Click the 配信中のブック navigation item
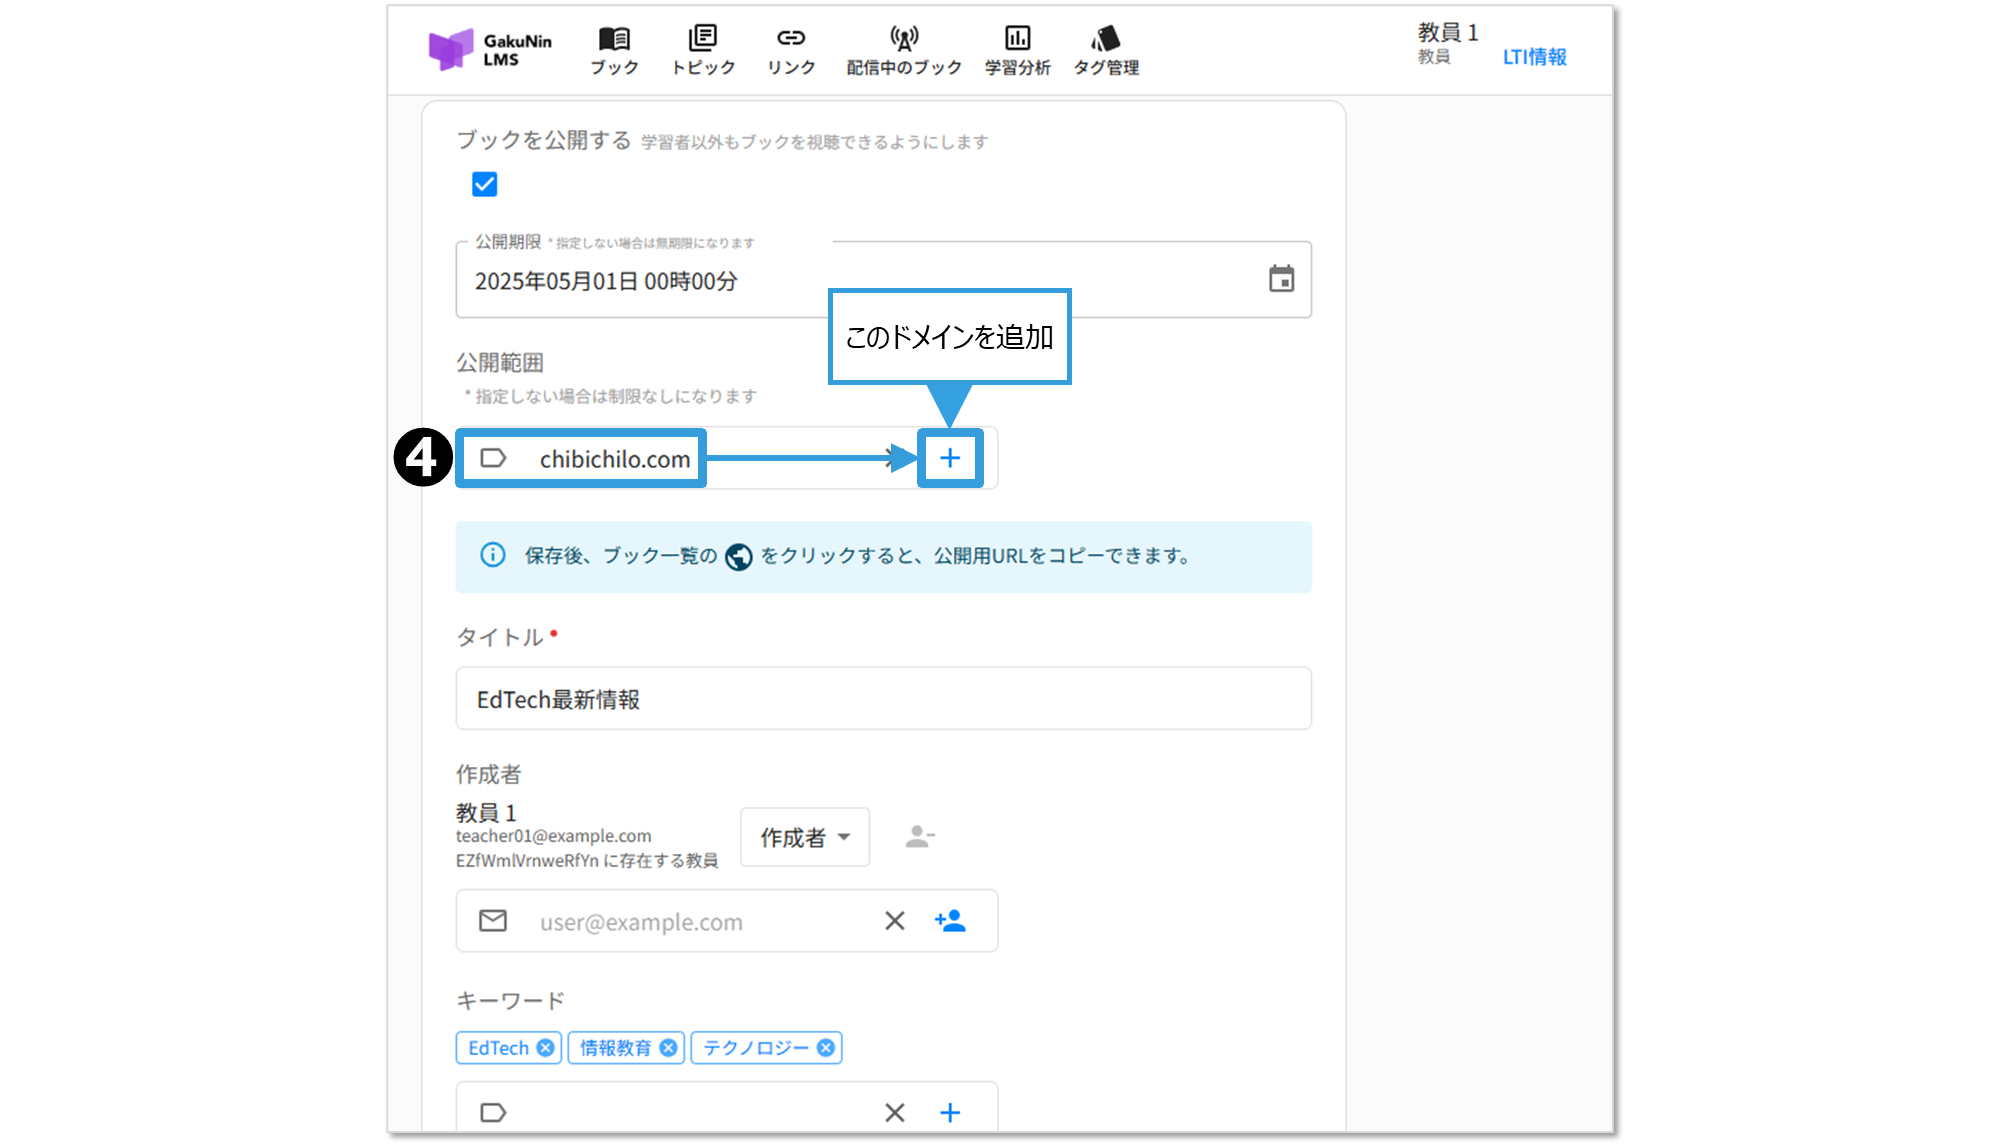 [x=904, y=50]
